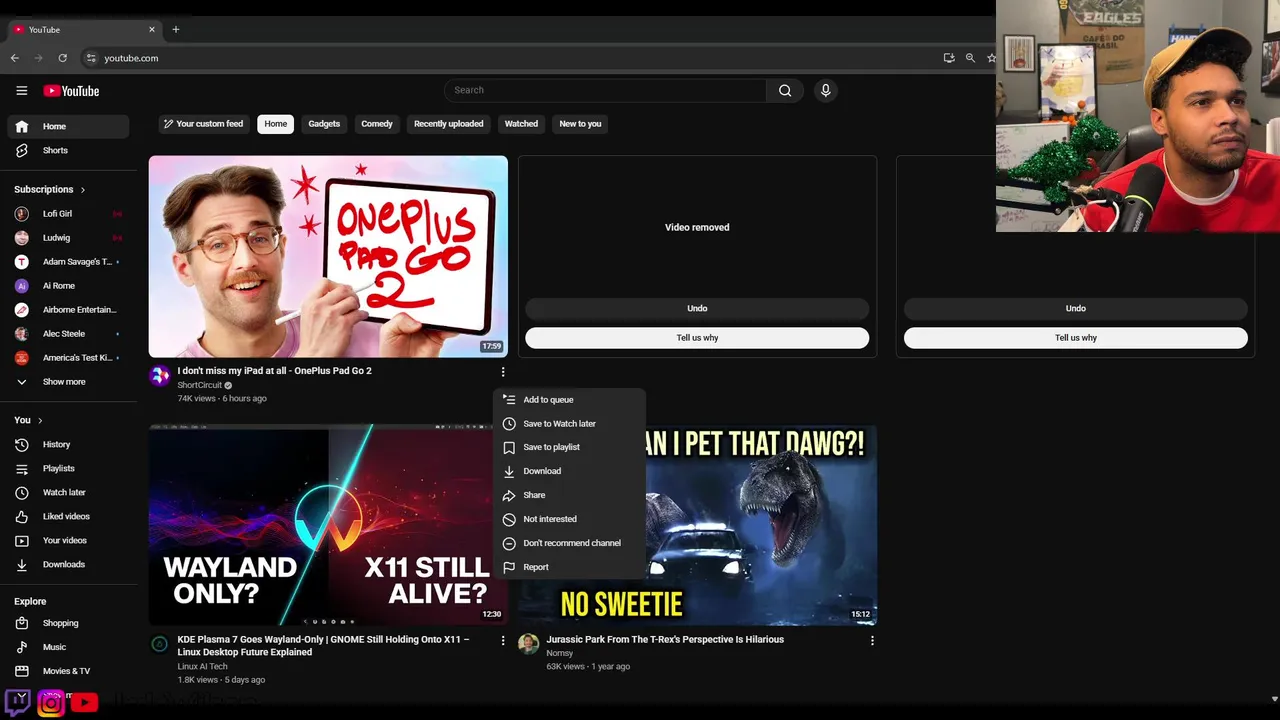Image resolution: width=1280 pixels, height=720 pixels.
Task: Open site information icon next to youtube.com
Action: pos(91,58)
